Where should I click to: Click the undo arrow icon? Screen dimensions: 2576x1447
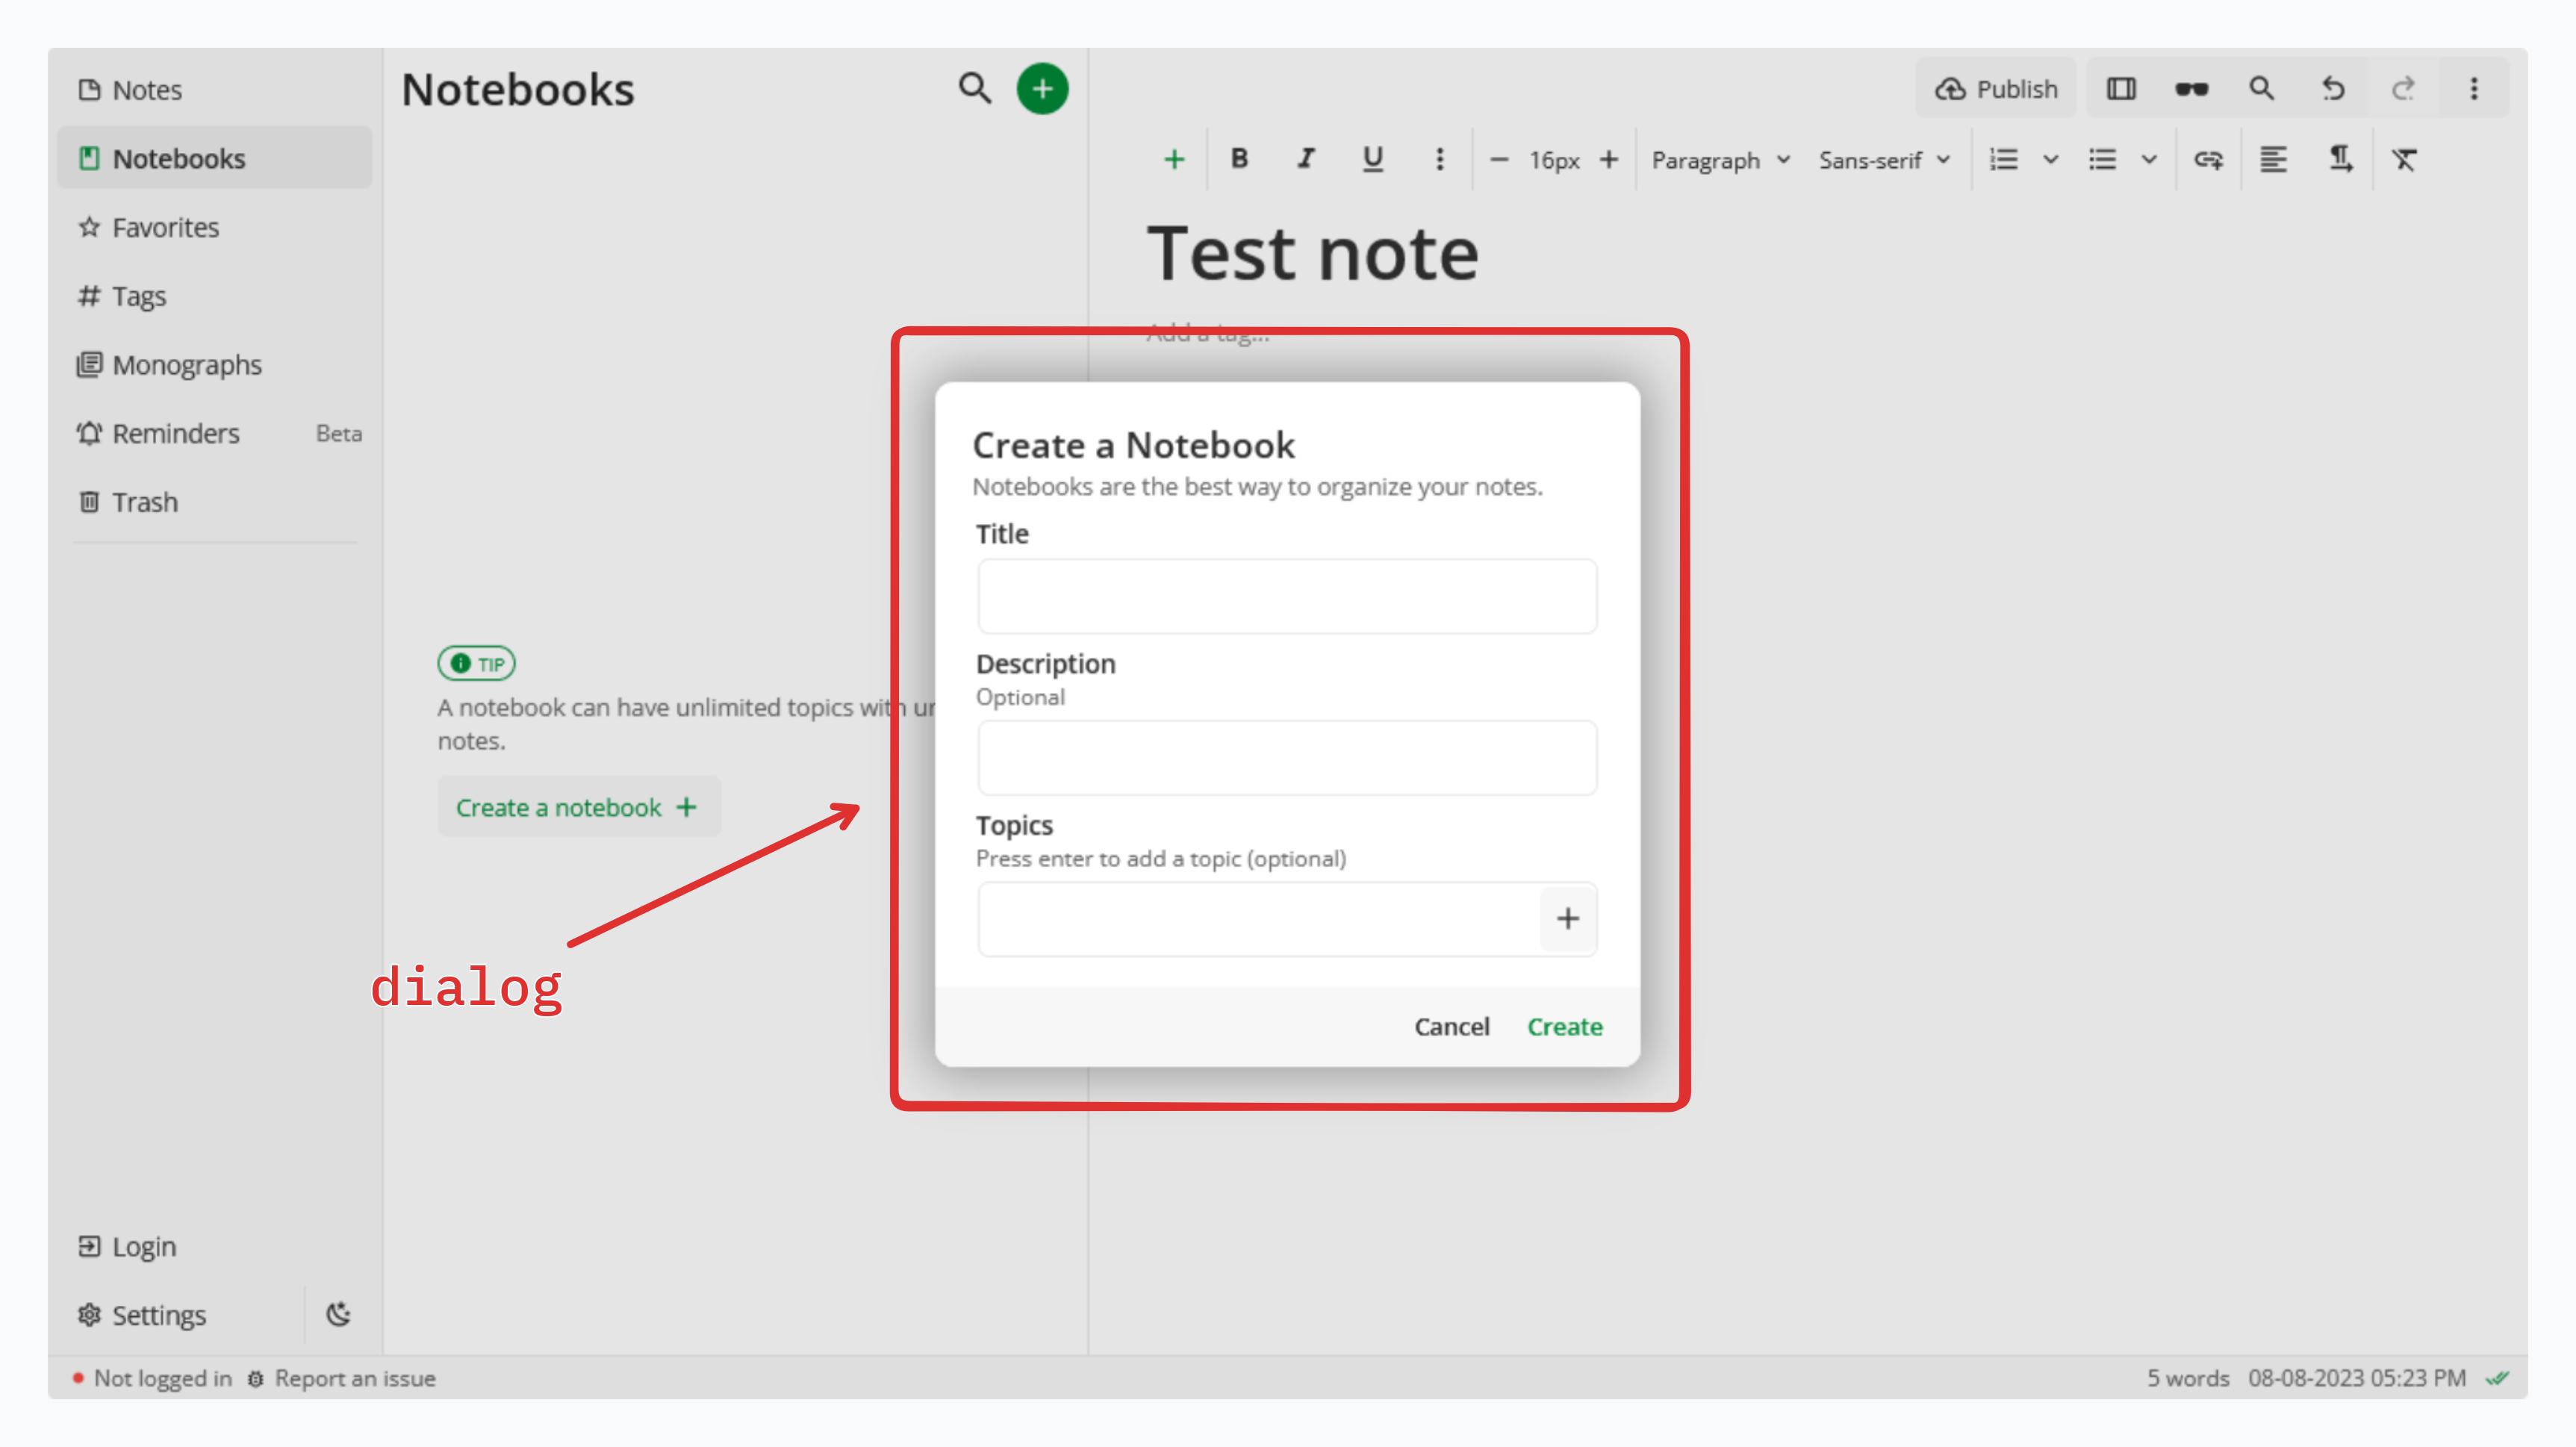point(2332,89)
